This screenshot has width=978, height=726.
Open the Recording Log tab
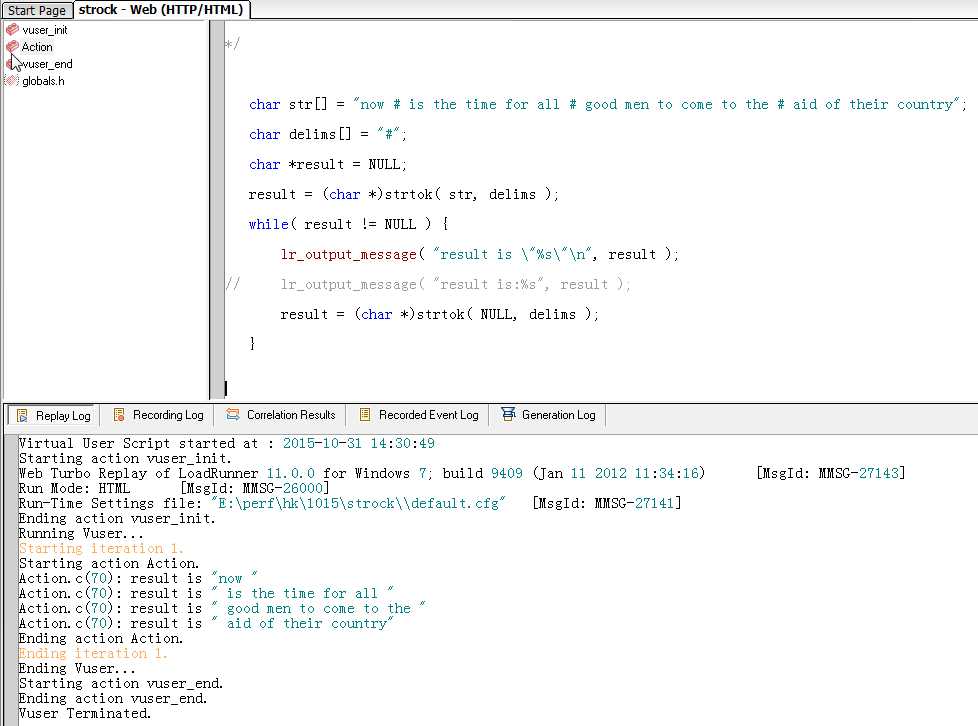tap(158, 415)
